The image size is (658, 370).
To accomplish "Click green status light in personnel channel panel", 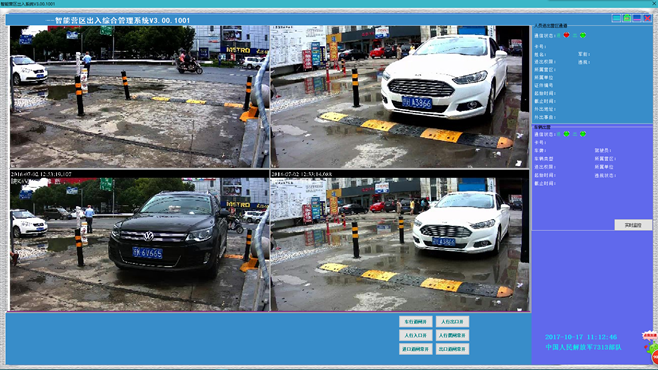I will tap(583, 35).
